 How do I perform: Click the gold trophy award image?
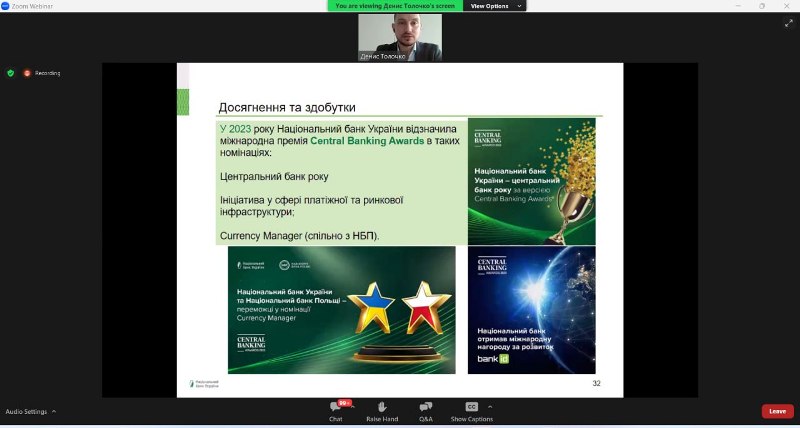coord(531,182)
